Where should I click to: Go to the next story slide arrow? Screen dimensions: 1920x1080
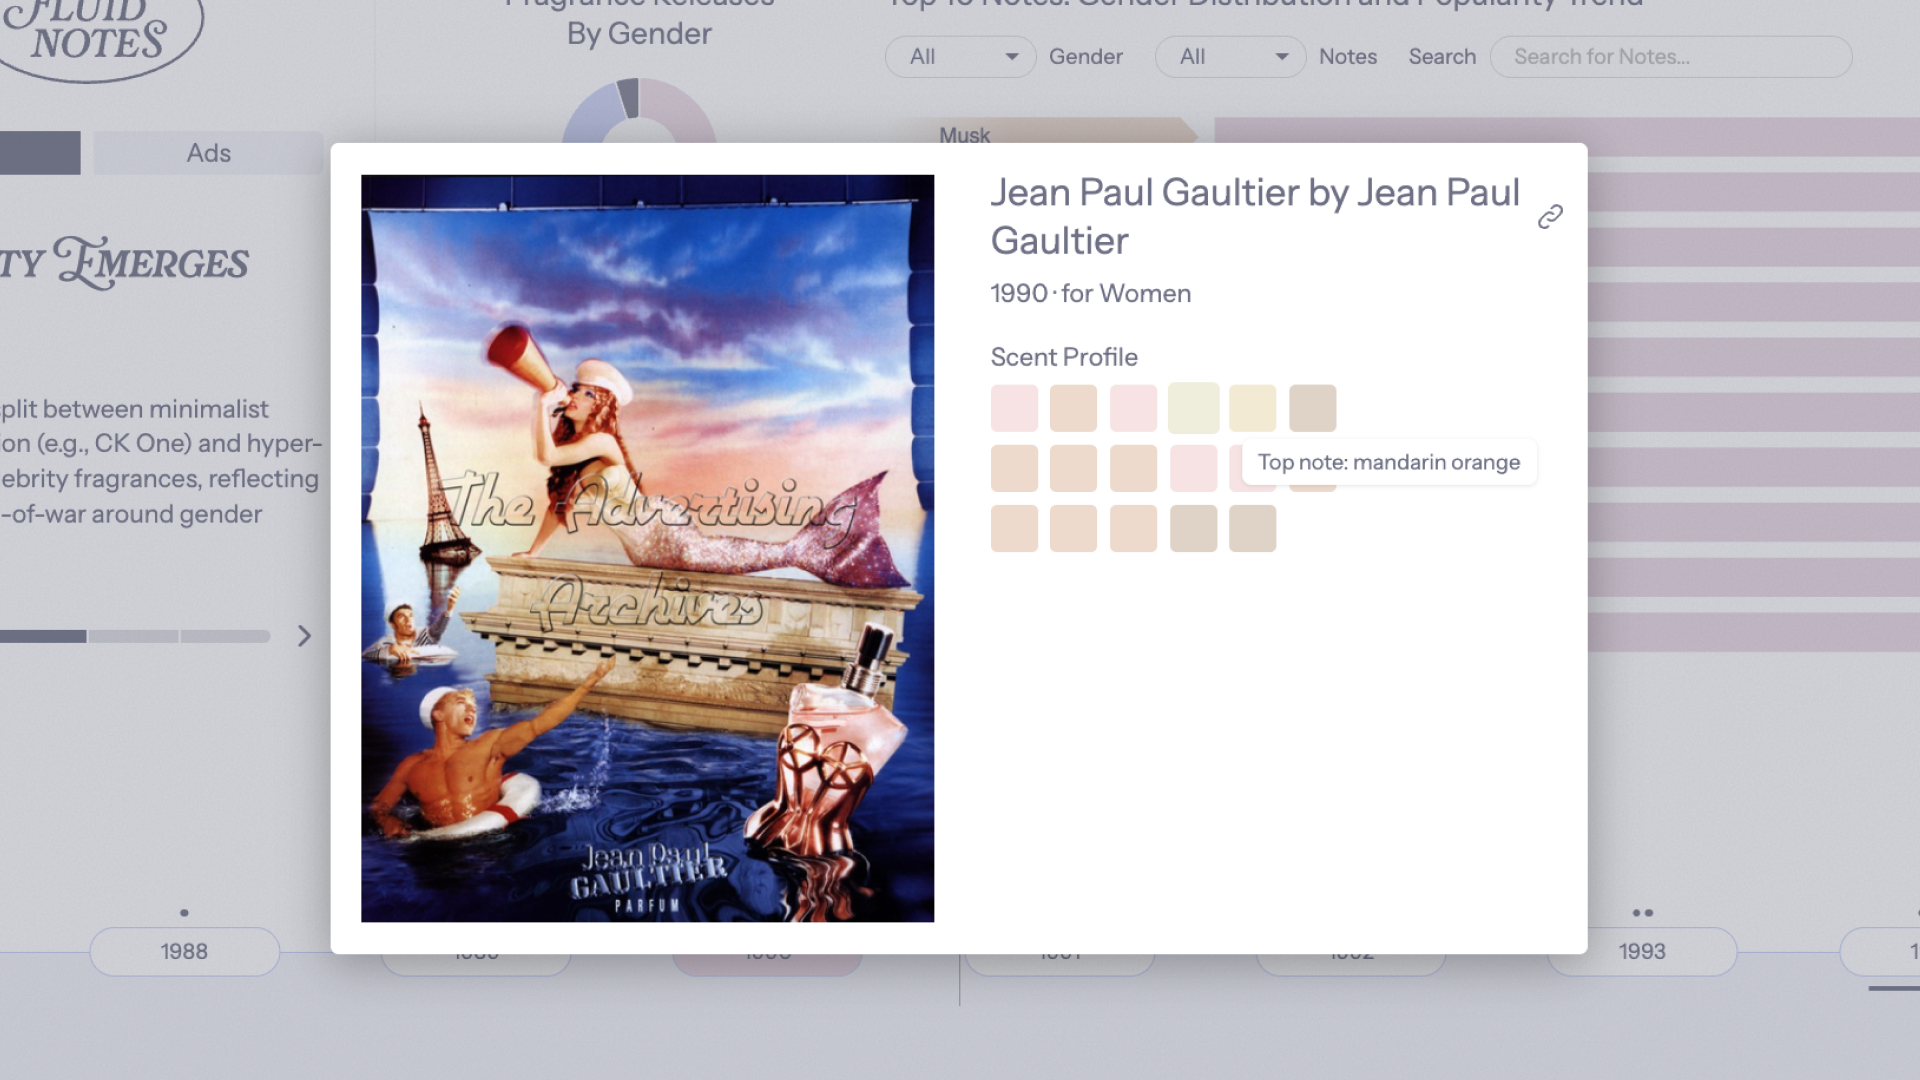304,636
